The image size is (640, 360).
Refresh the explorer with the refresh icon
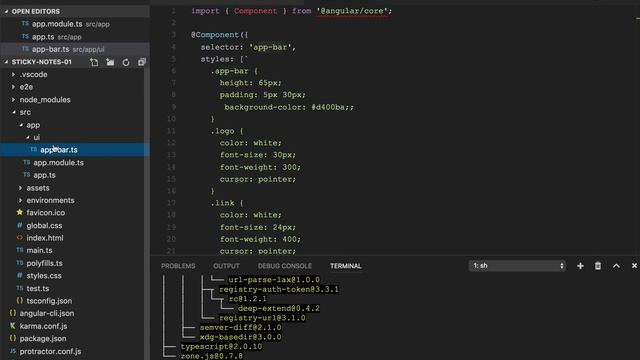pos(126,62)
